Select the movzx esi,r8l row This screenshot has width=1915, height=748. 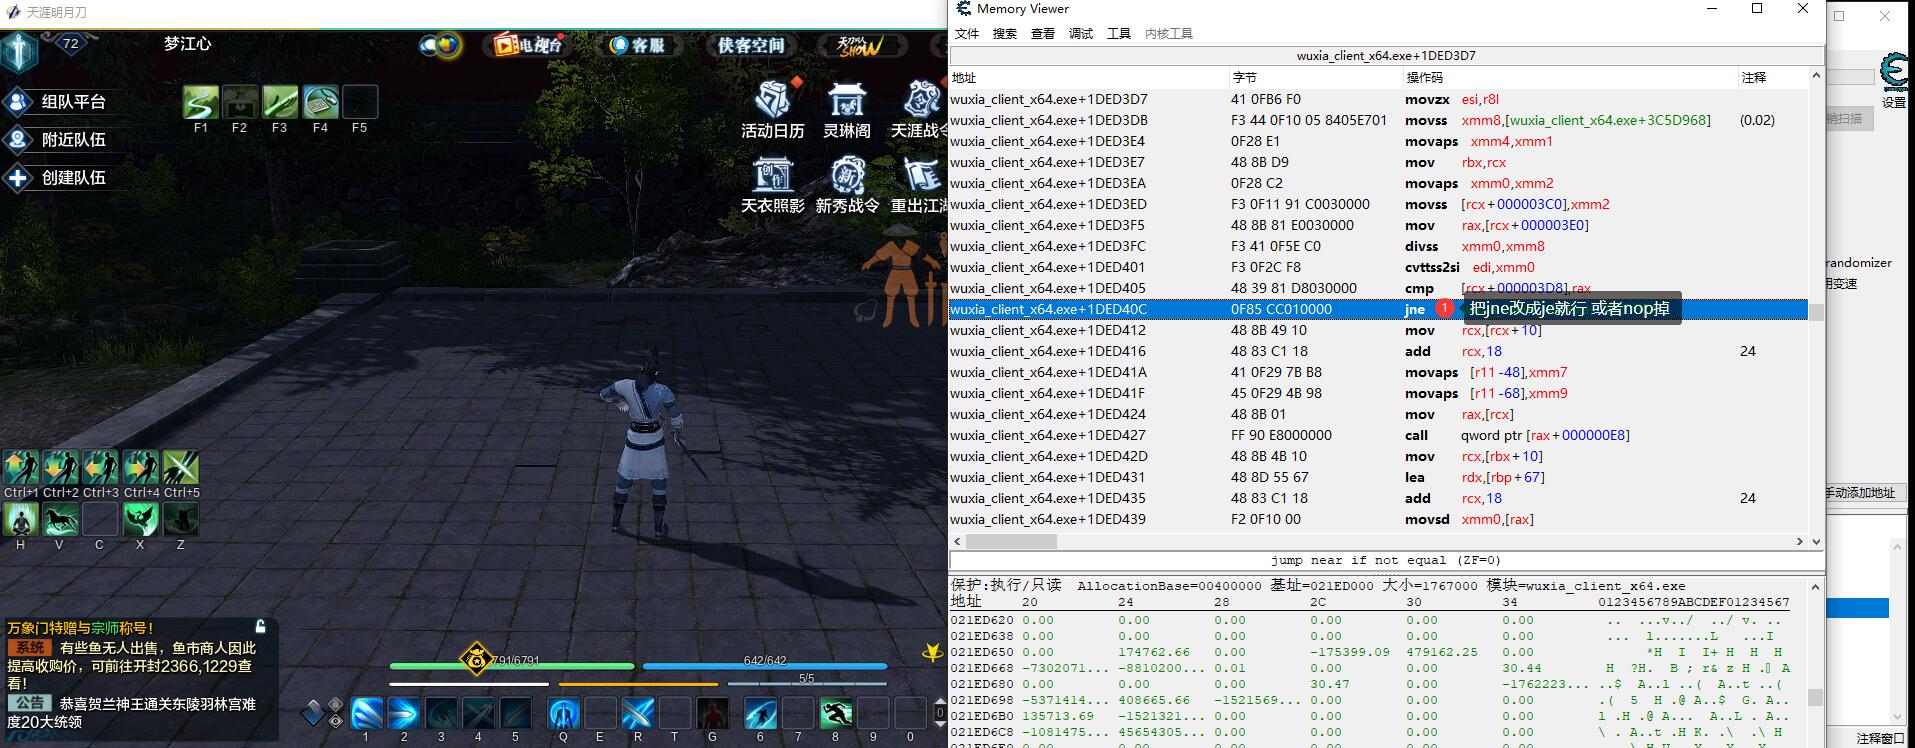tap(1378, 100)
